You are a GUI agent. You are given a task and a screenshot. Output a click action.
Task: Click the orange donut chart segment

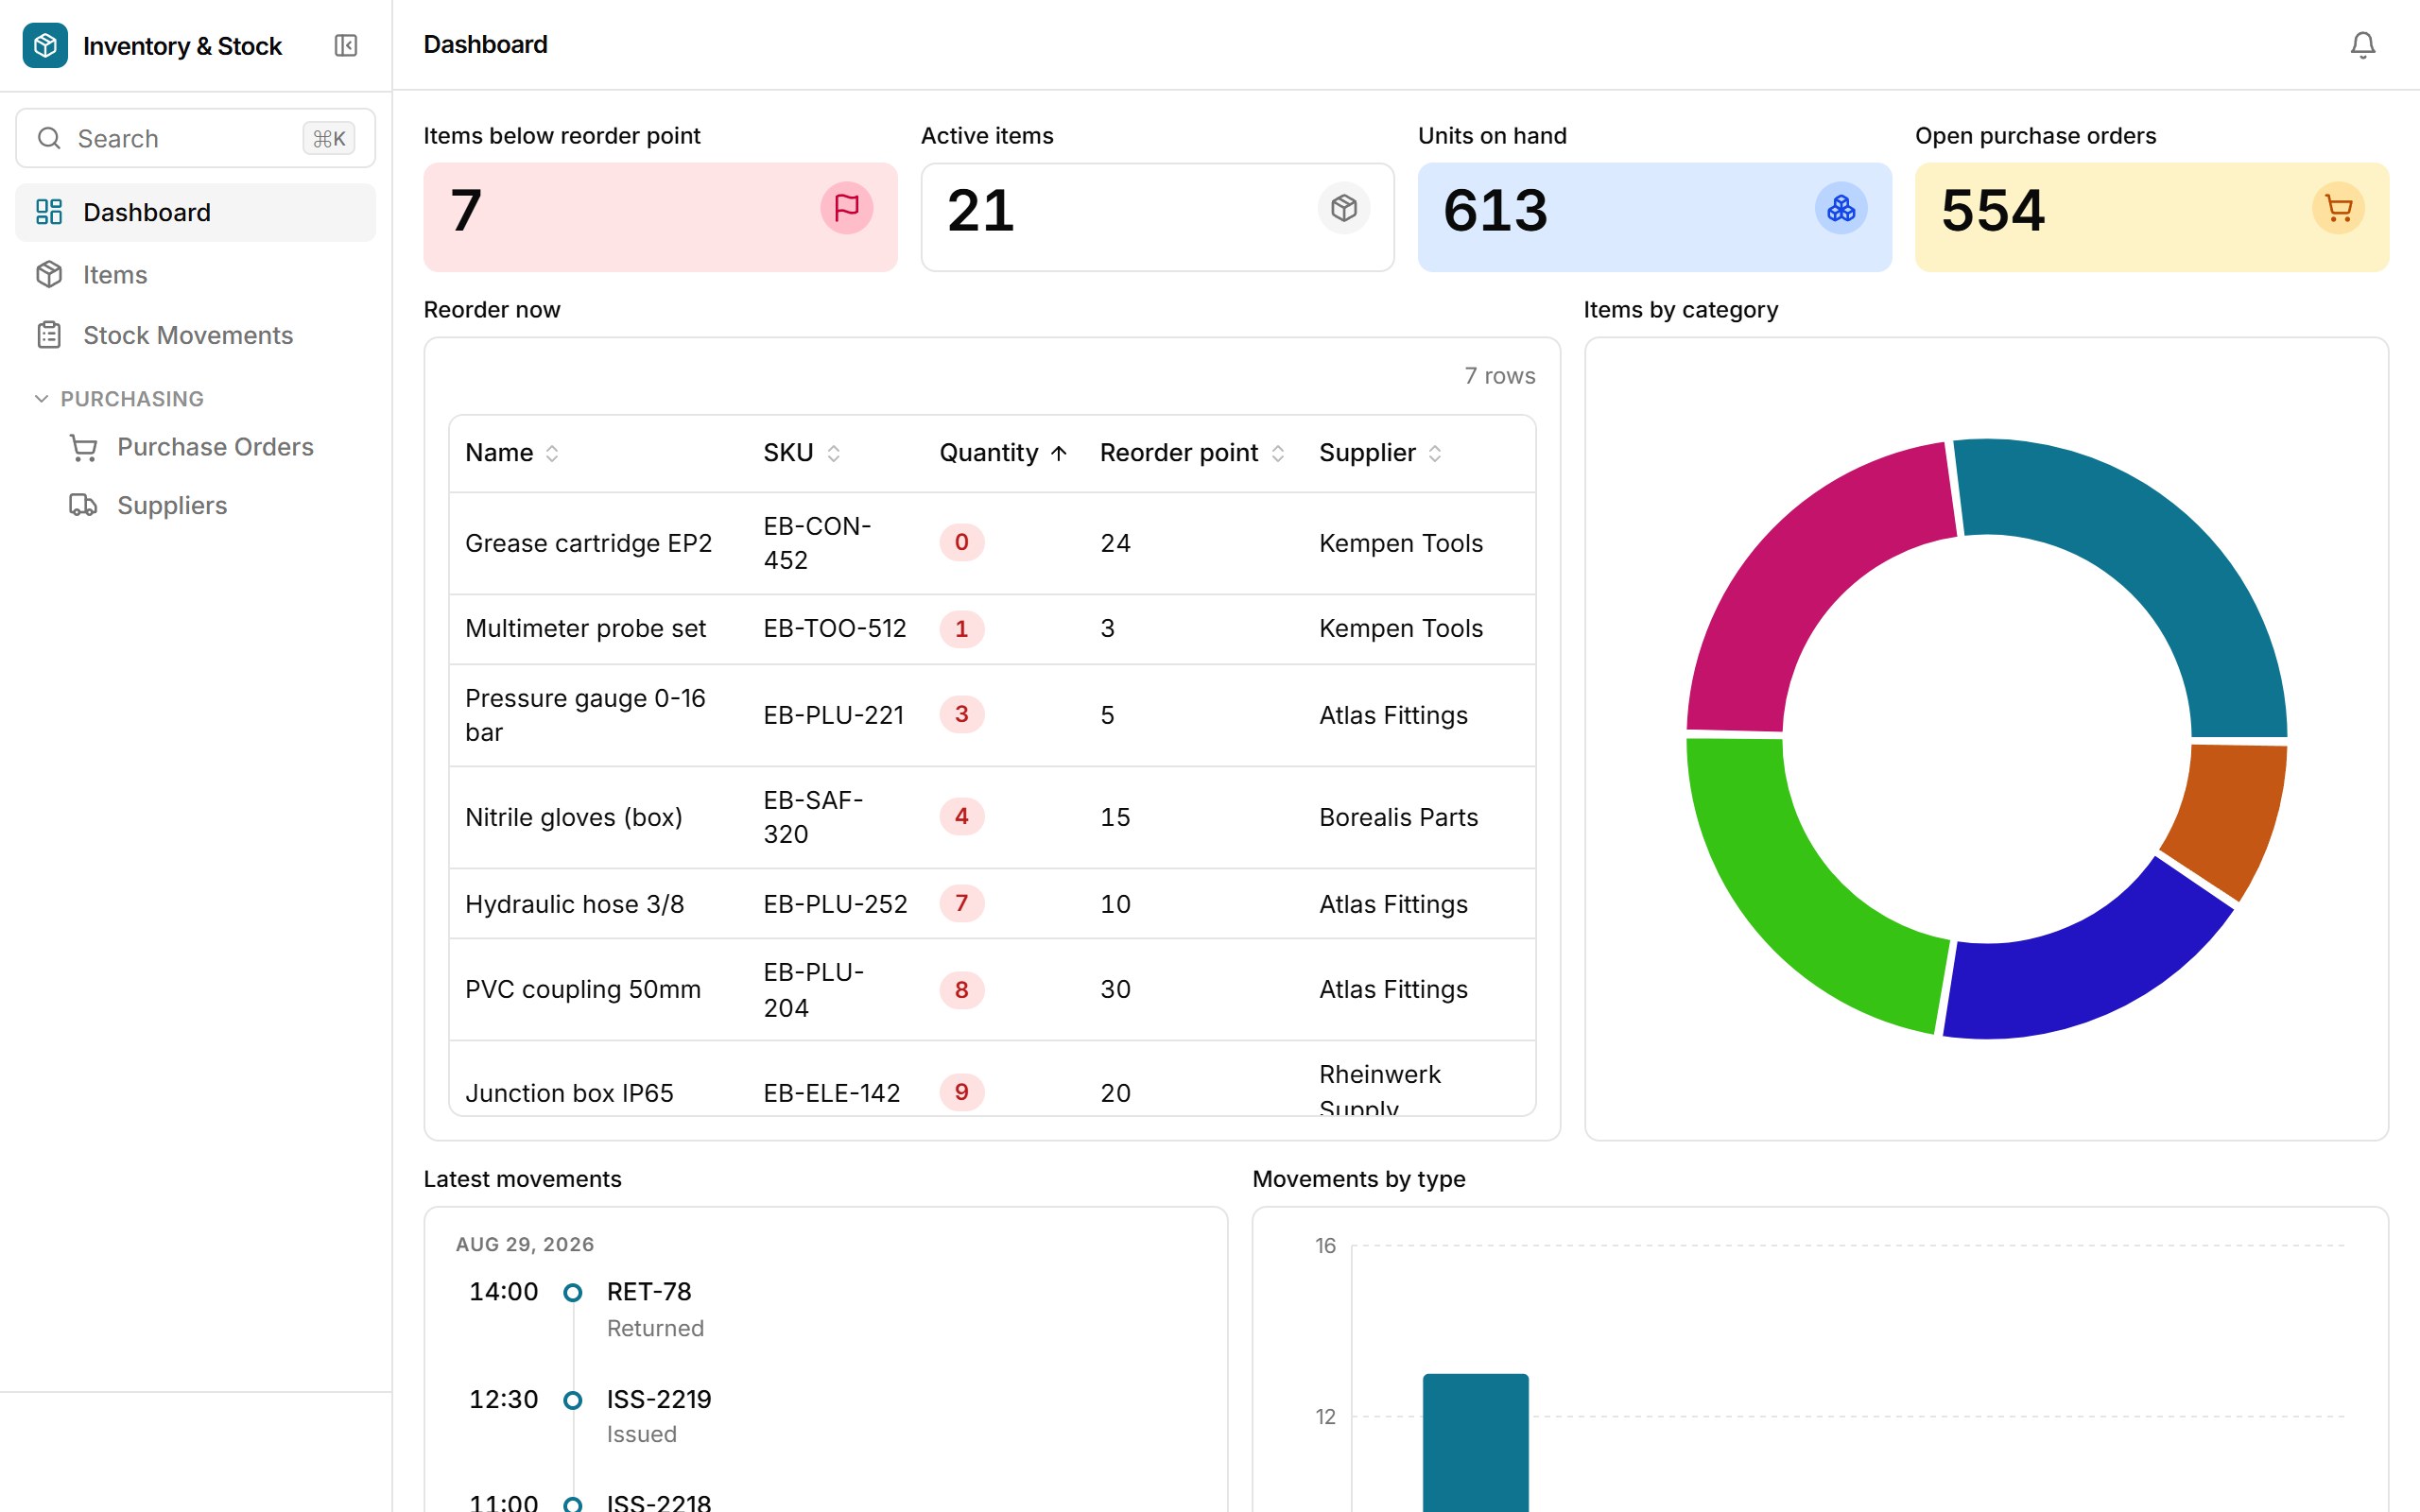[x=2234, y=815]
